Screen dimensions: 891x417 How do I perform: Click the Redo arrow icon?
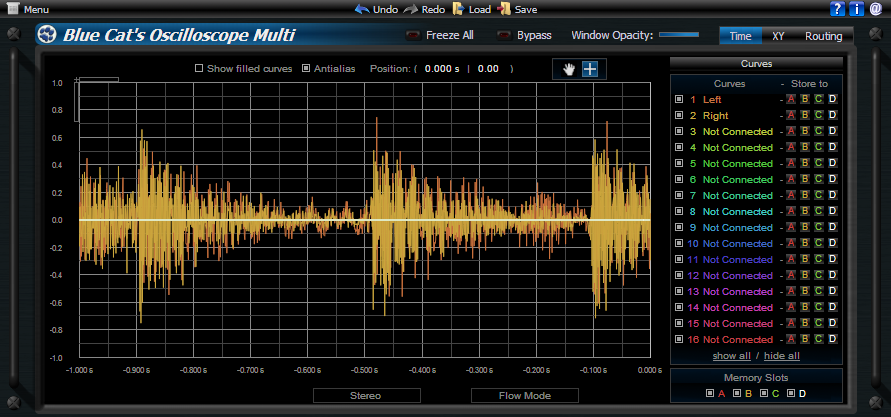(x=411, y=9)
